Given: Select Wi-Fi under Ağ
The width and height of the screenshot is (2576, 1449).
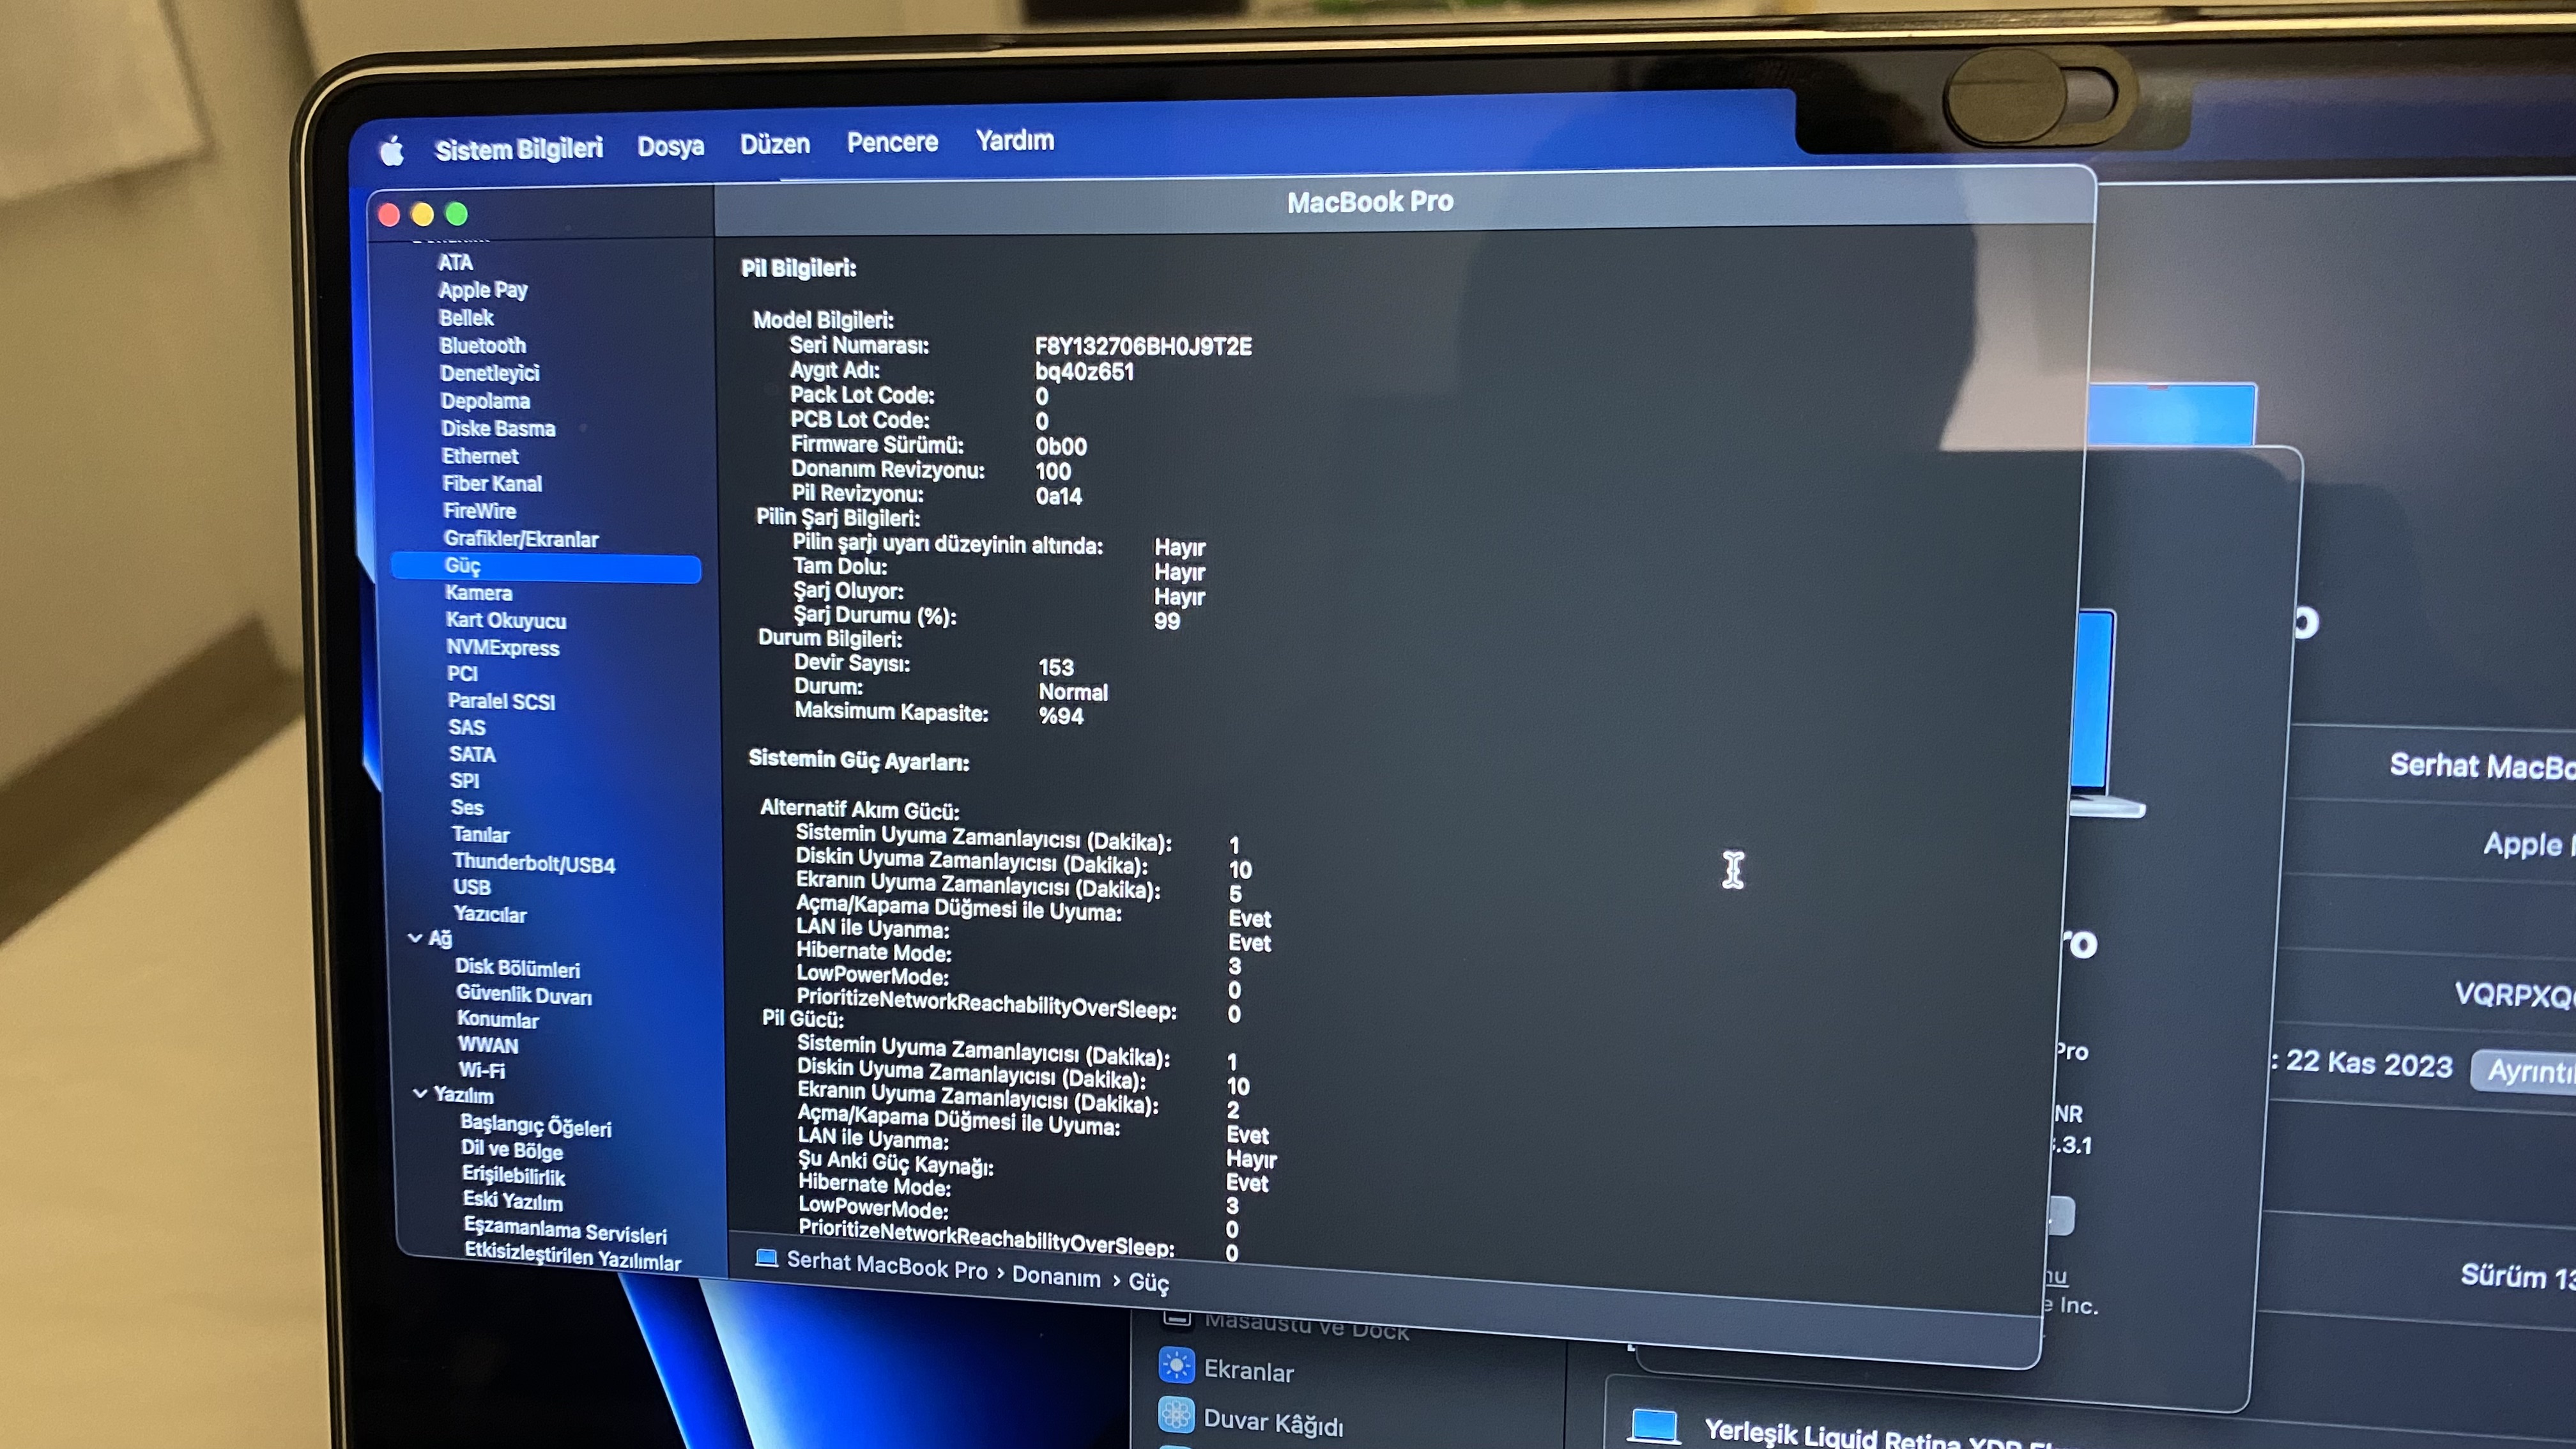Looking at the screenshot, I should (482, 1071).
